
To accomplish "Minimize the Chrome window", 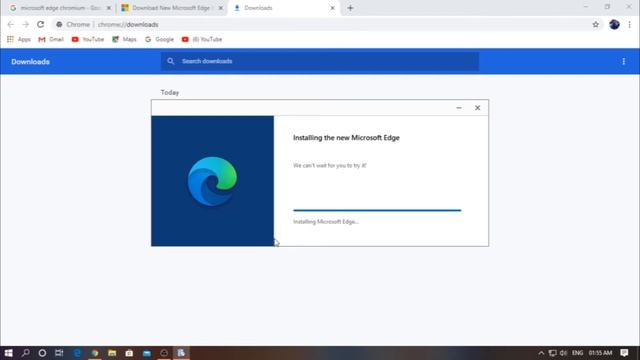I will click(x=586, y=7).
